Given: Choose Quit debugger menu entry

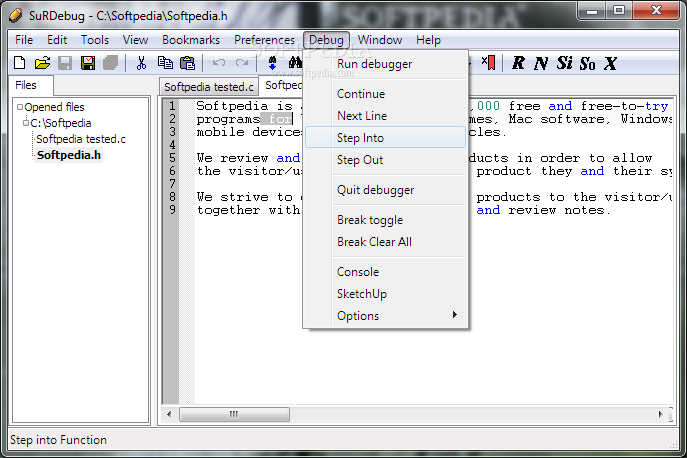Looking at the screenshot, I should [386, 190].
